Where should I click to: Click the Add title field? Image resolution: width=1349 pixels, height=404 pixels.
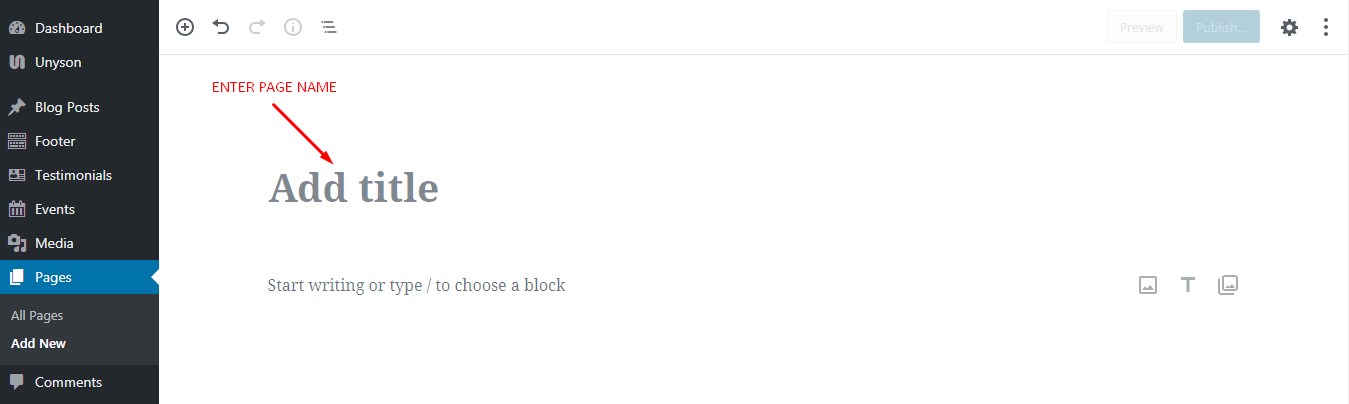tap(354, 188)
